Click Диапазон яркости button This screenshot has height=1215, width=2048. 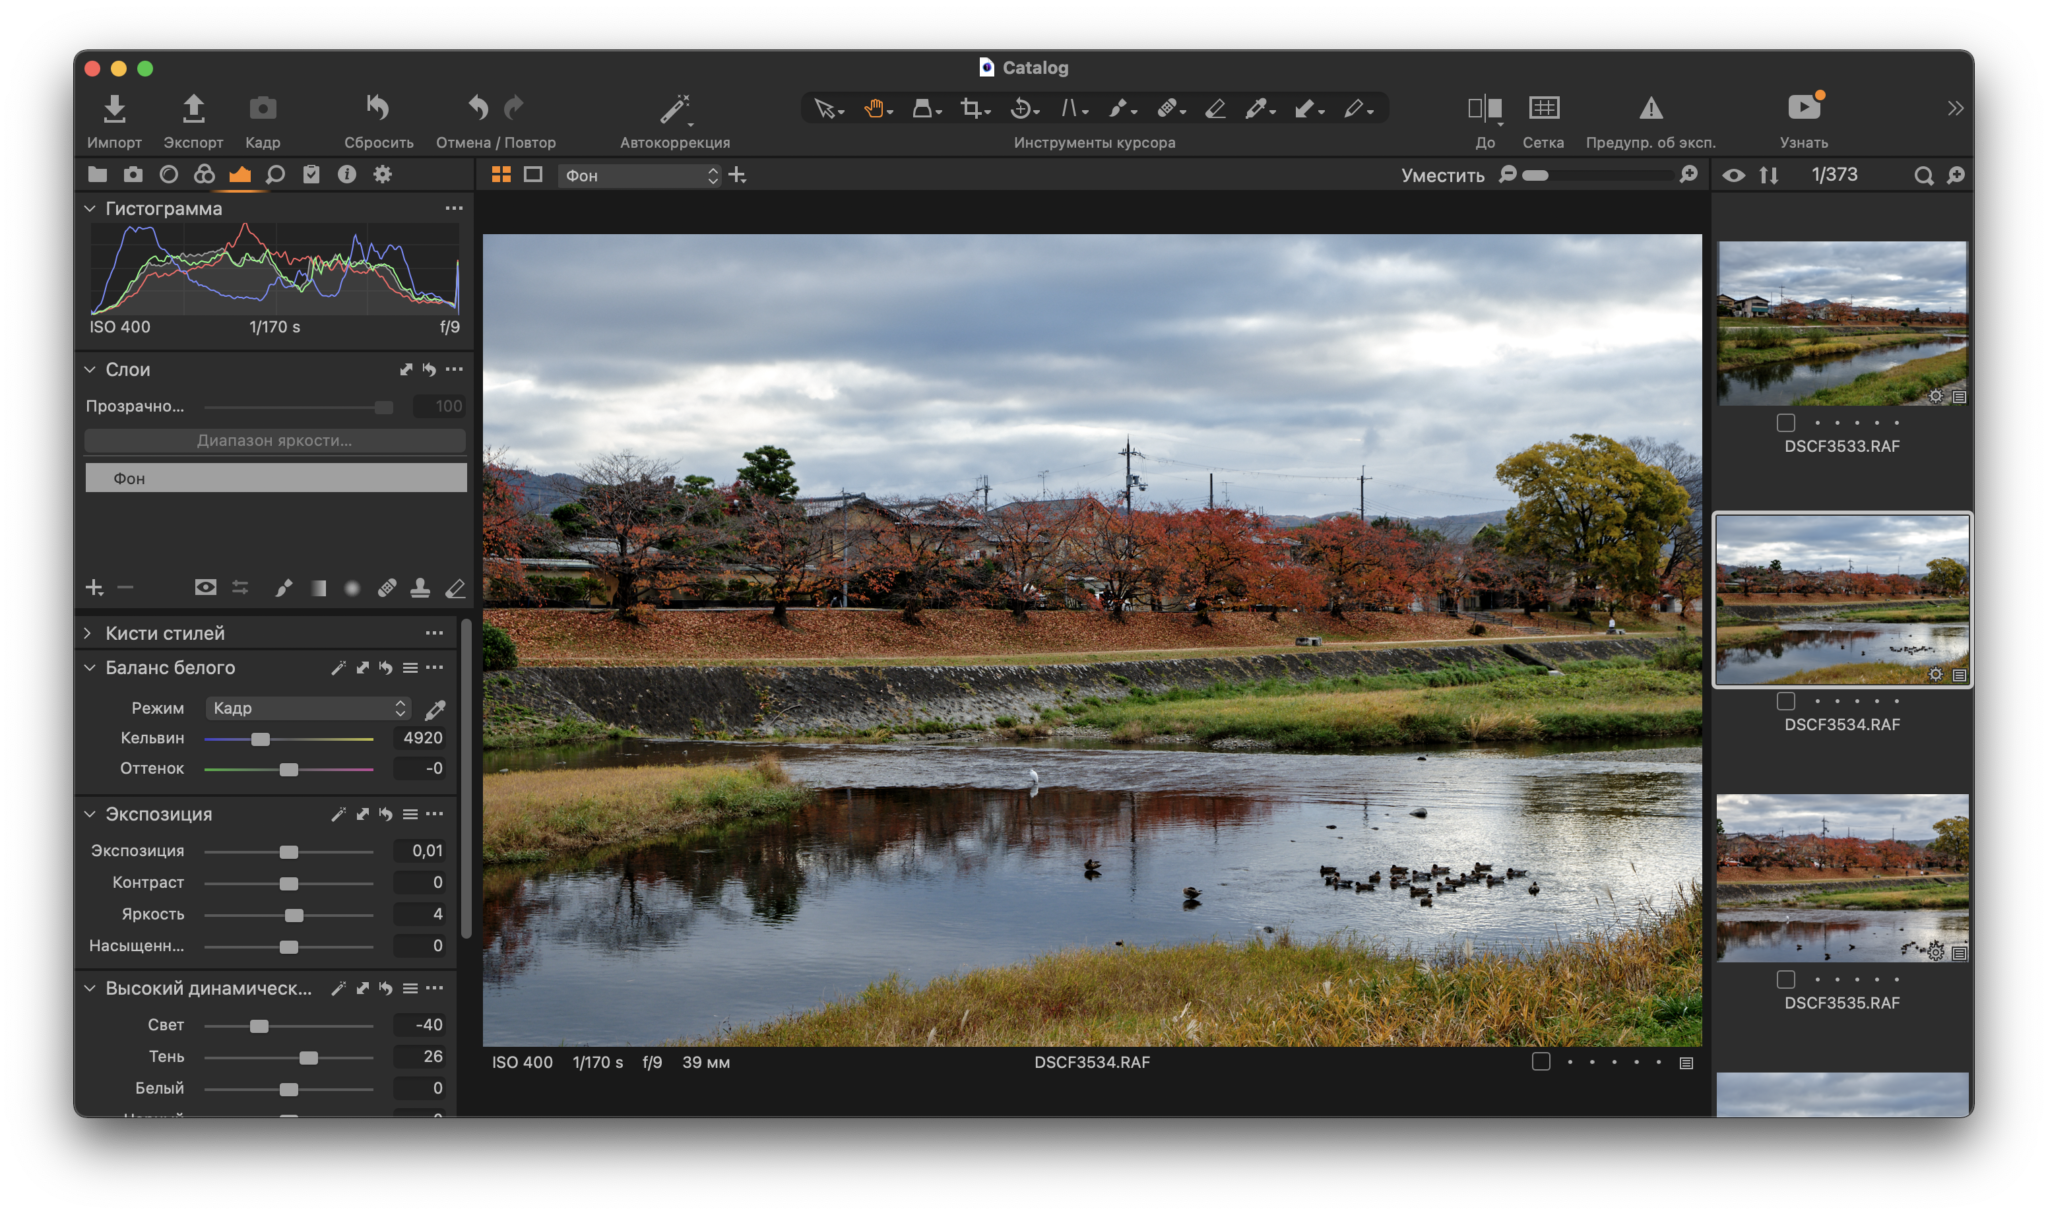click(x=275, y=440)
